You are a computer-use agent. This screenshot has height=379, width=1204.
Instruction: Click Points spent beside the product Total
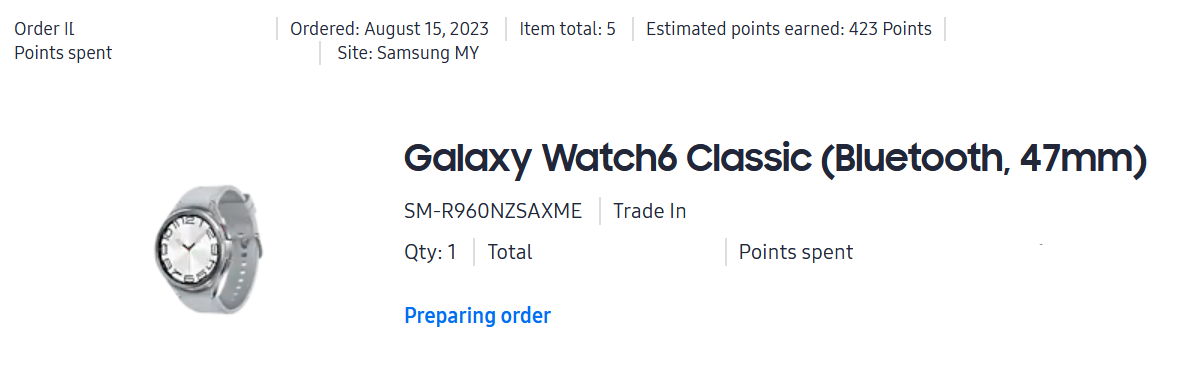796,252
